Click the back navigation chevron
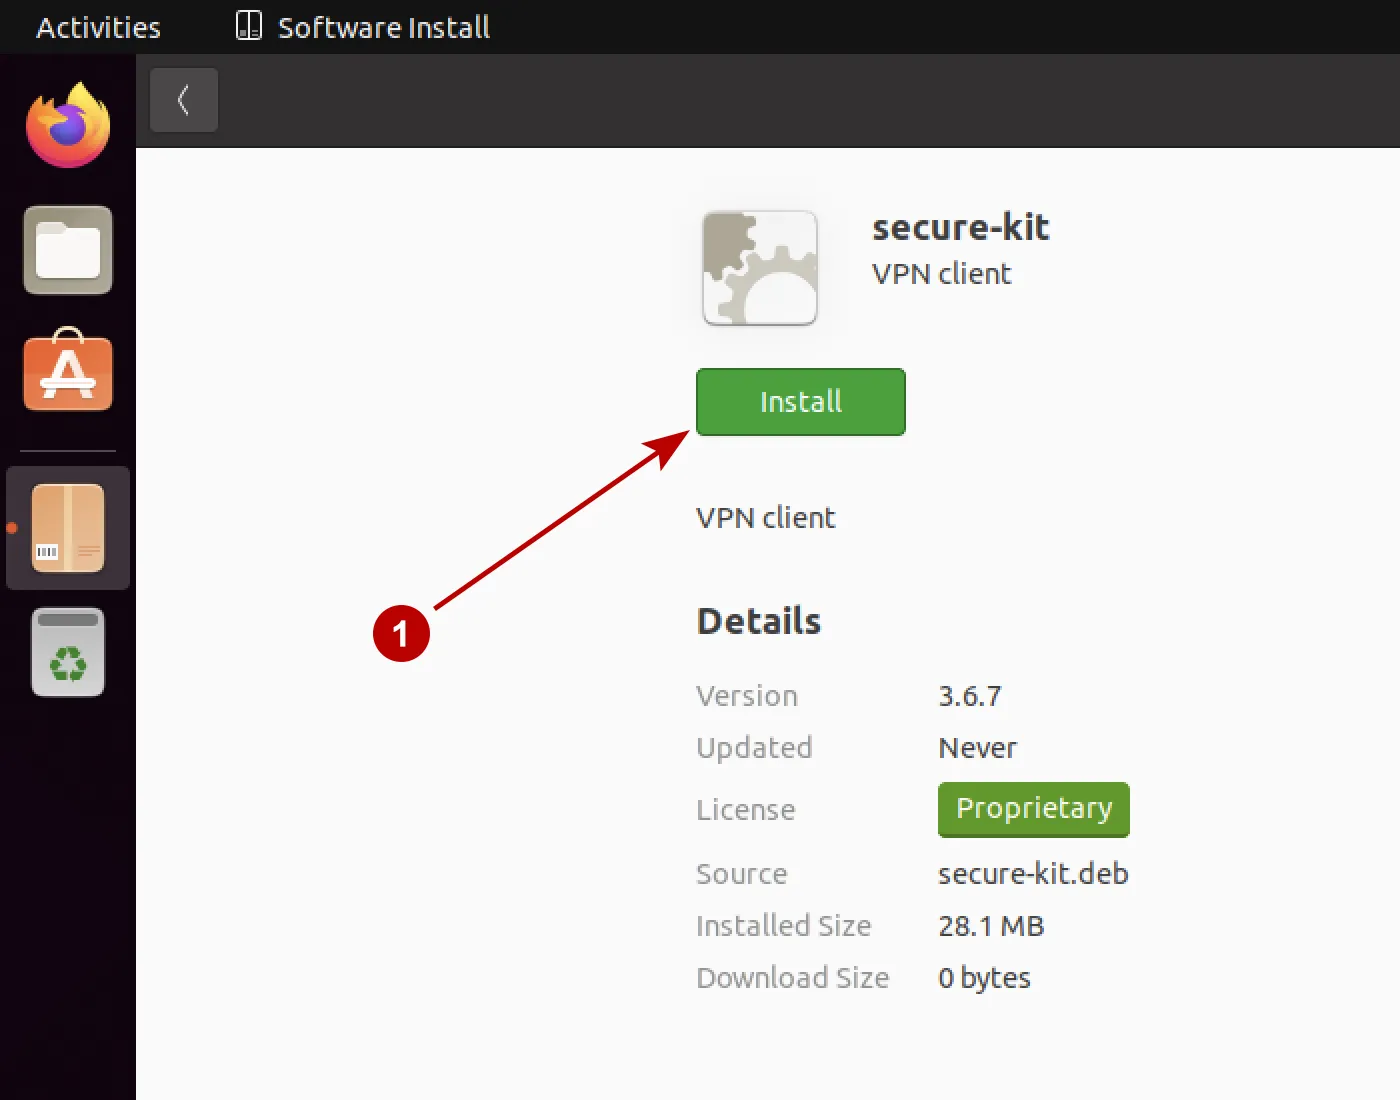This screenshot has height=1100, width=1400. [183, 100]
